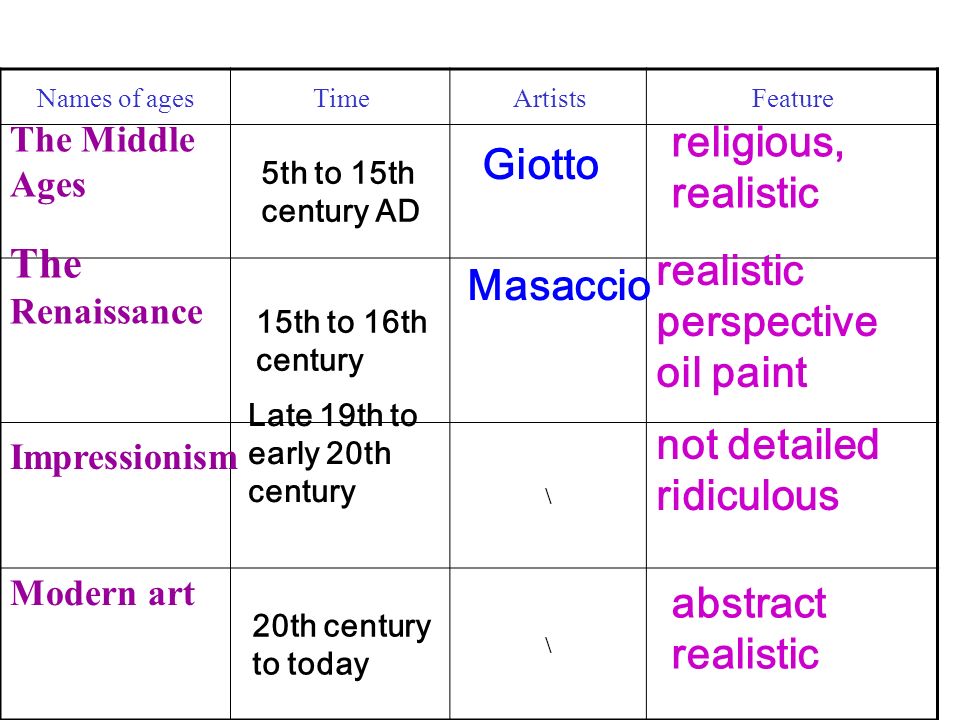960x720 pixels.
Task: Select the 'Time' column header
Action: coord(341,98)
